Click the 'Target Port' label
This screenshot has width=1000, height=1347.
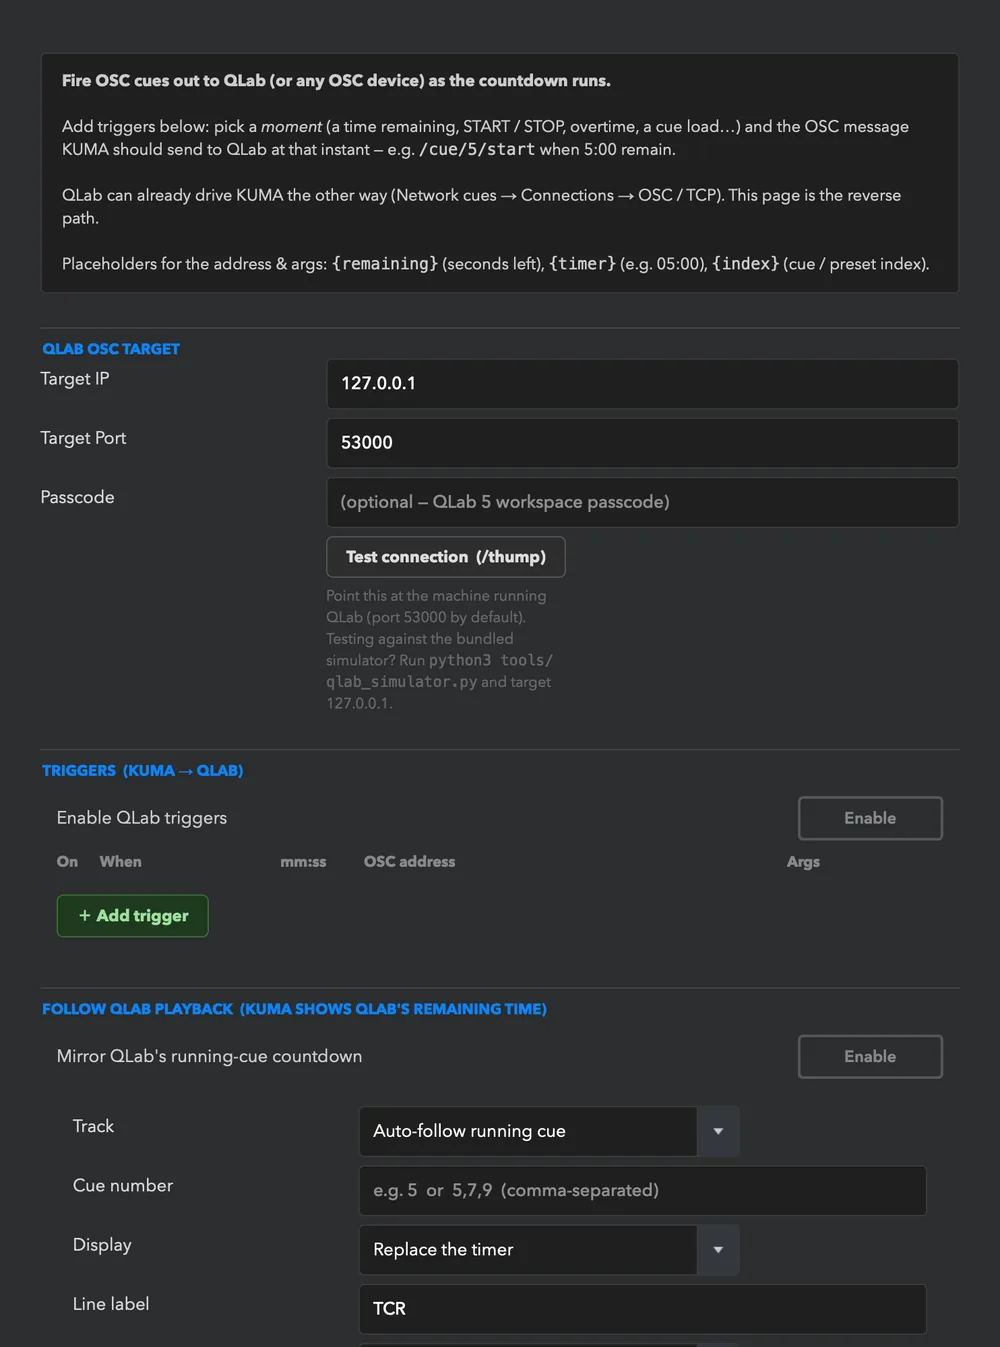tap(83, 438)
